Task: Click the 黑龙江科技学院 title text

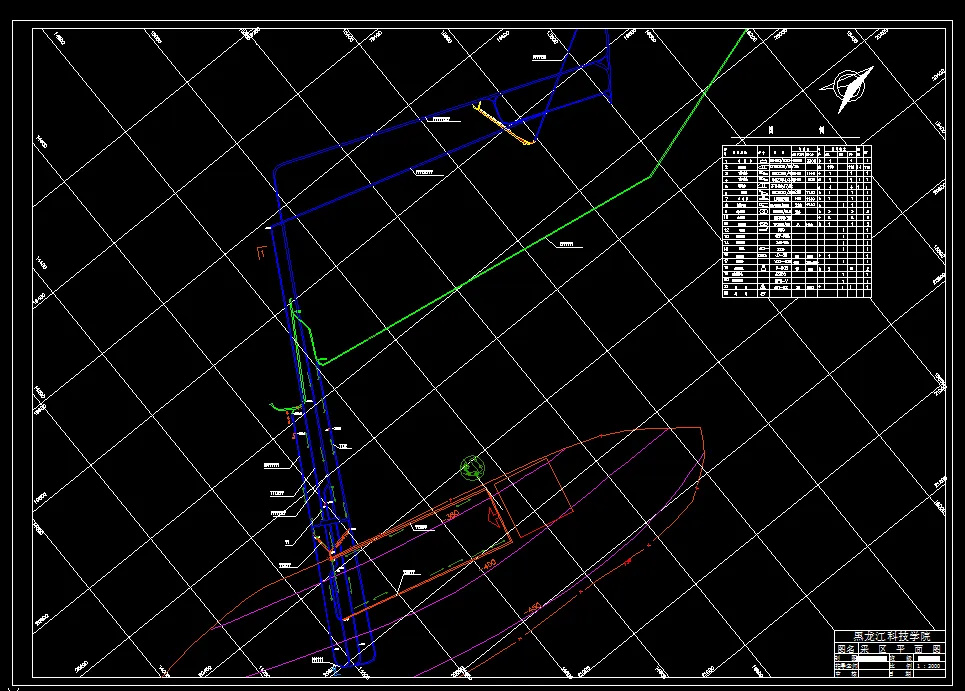Action: 890,637
